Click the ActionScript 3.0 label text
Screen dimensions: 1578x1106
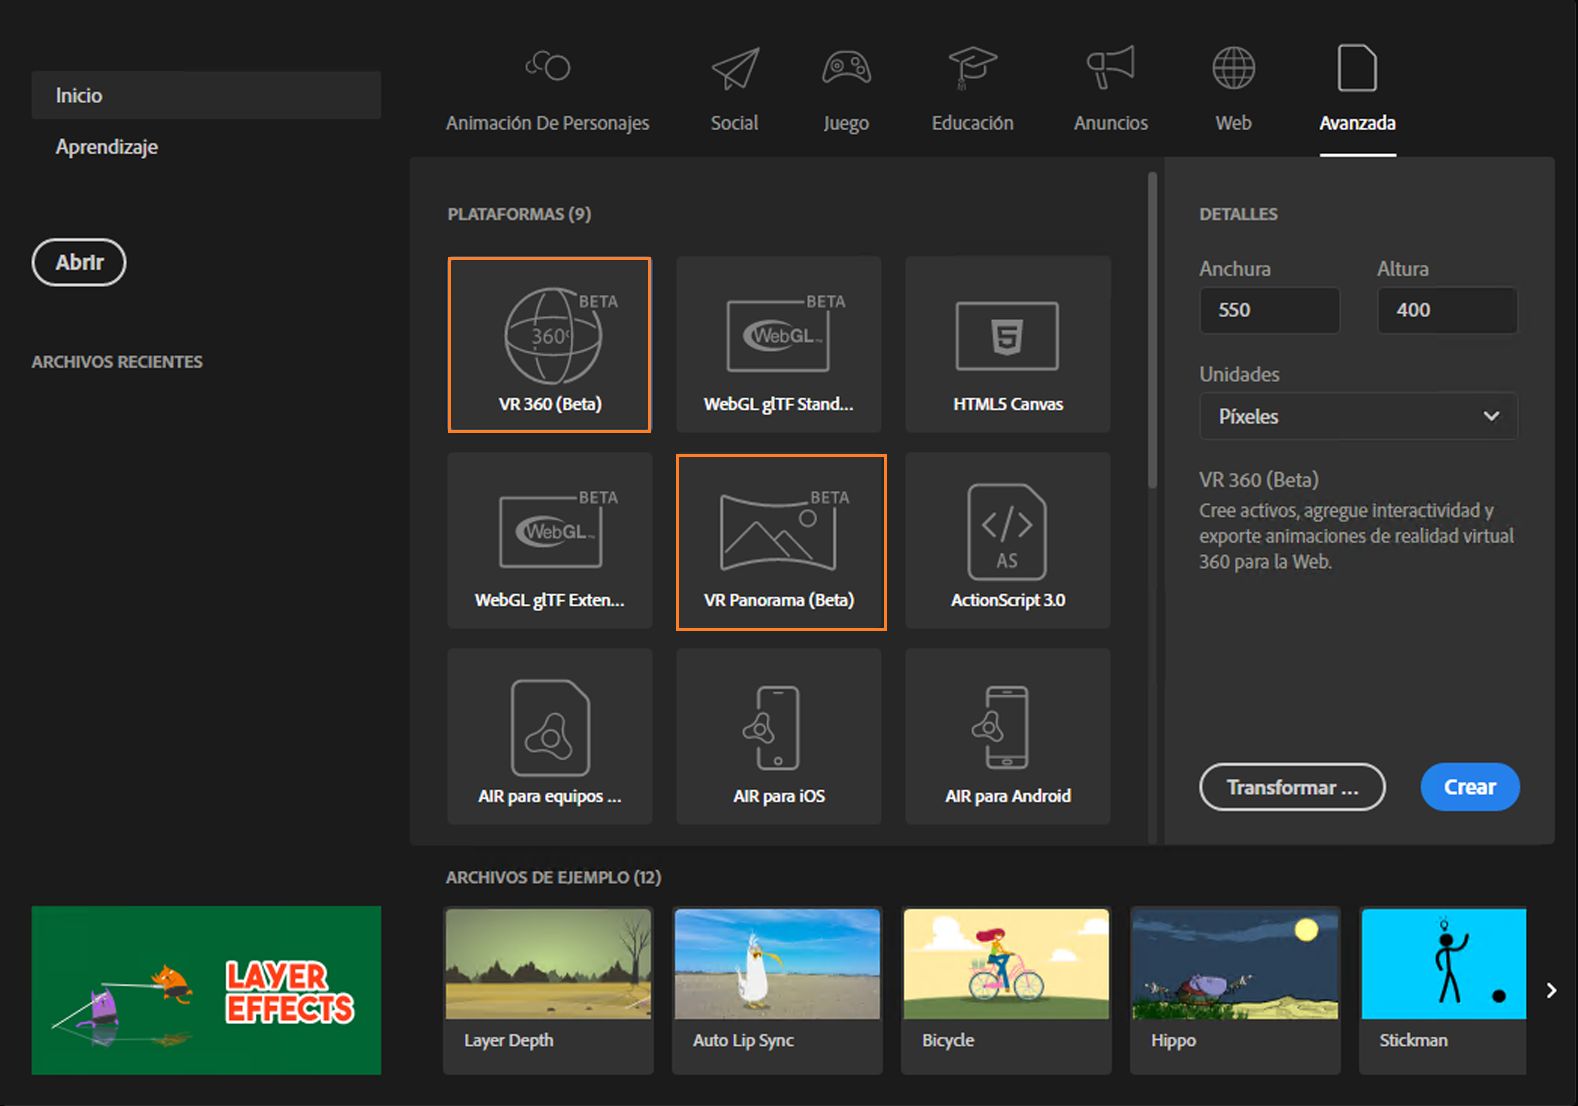click(x=1008, y=600)
